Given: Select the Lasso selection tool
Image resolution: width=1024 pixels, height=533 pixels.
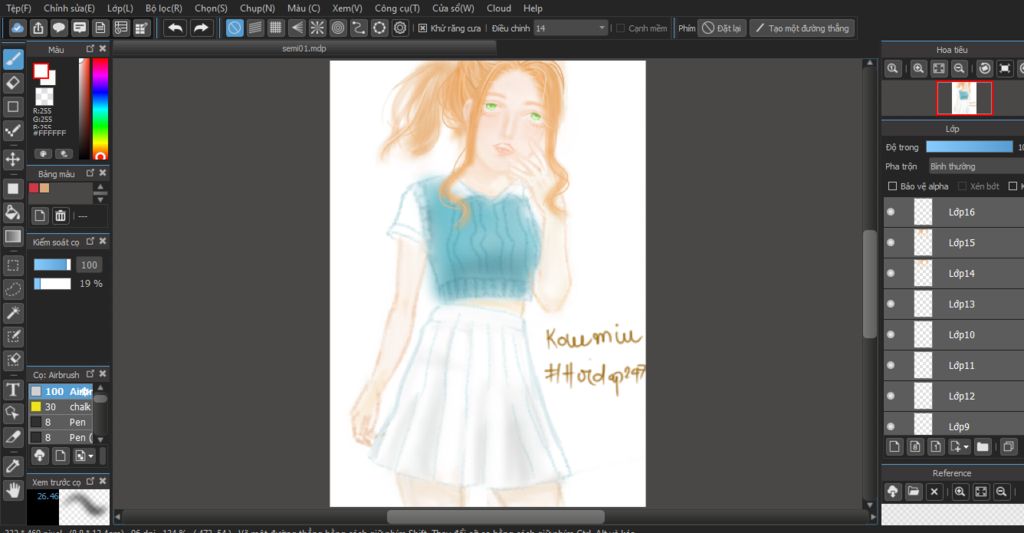Looking at the screenshot, I should (x=13, y=289).
